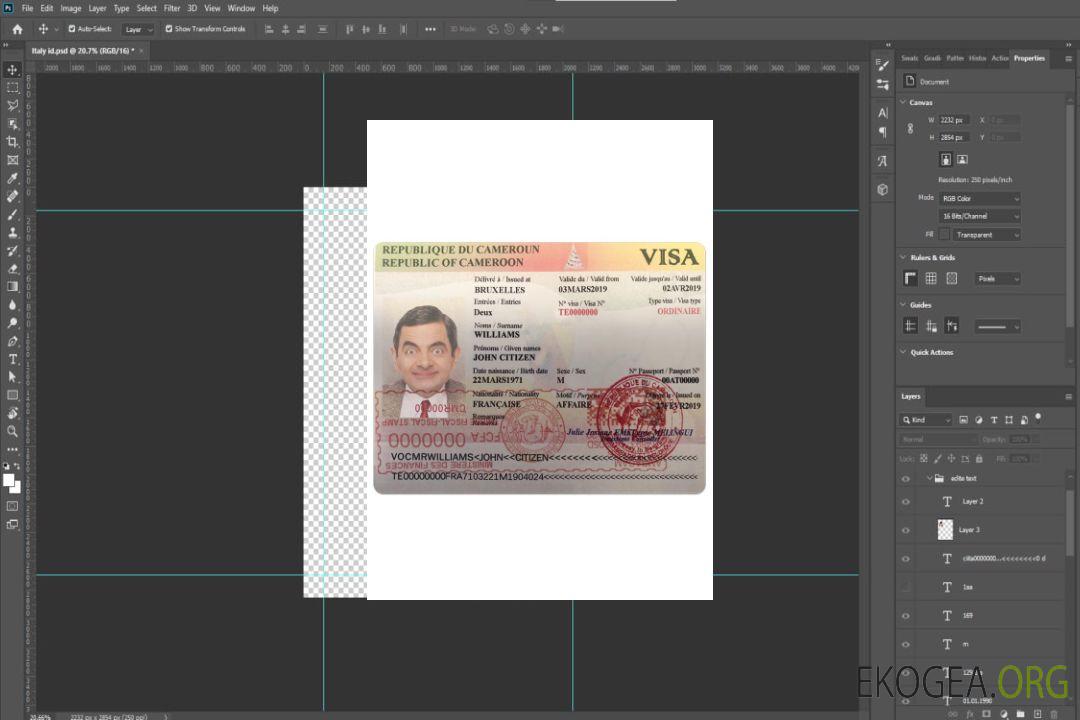Set canvas to portrait orientation
Image resolution: width=1080 pixels, height=720 pixels.
coord(946,160)
